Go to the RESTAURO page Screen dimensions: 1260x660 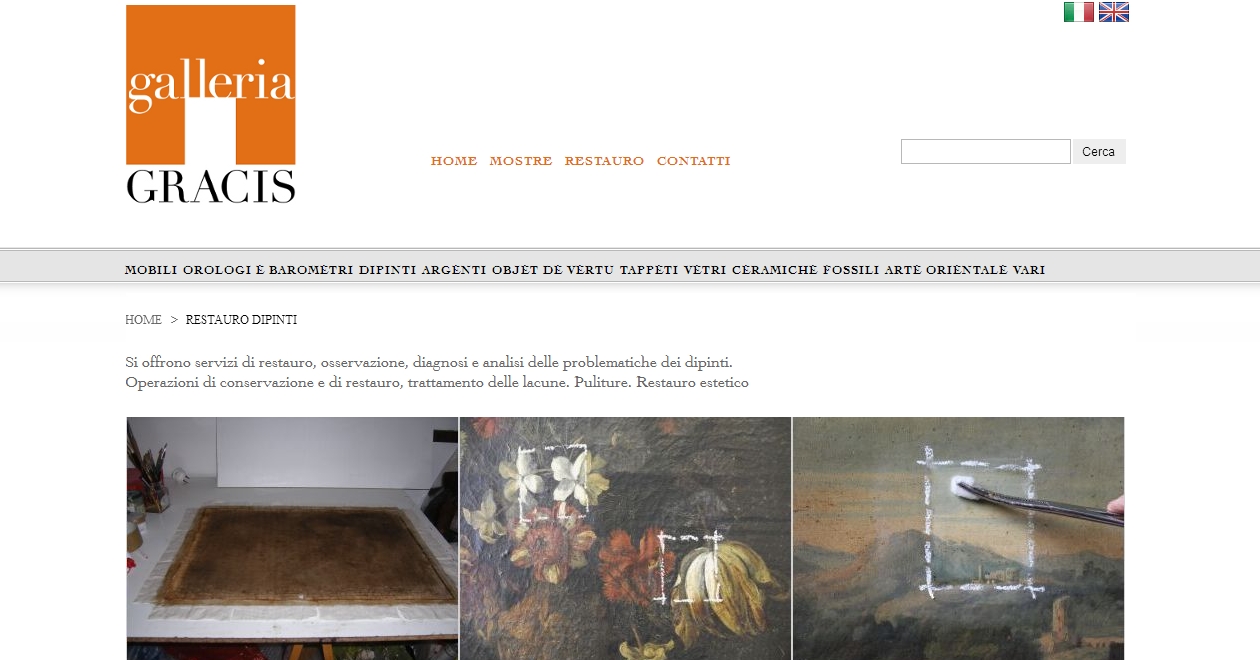(x=604, y=161)
